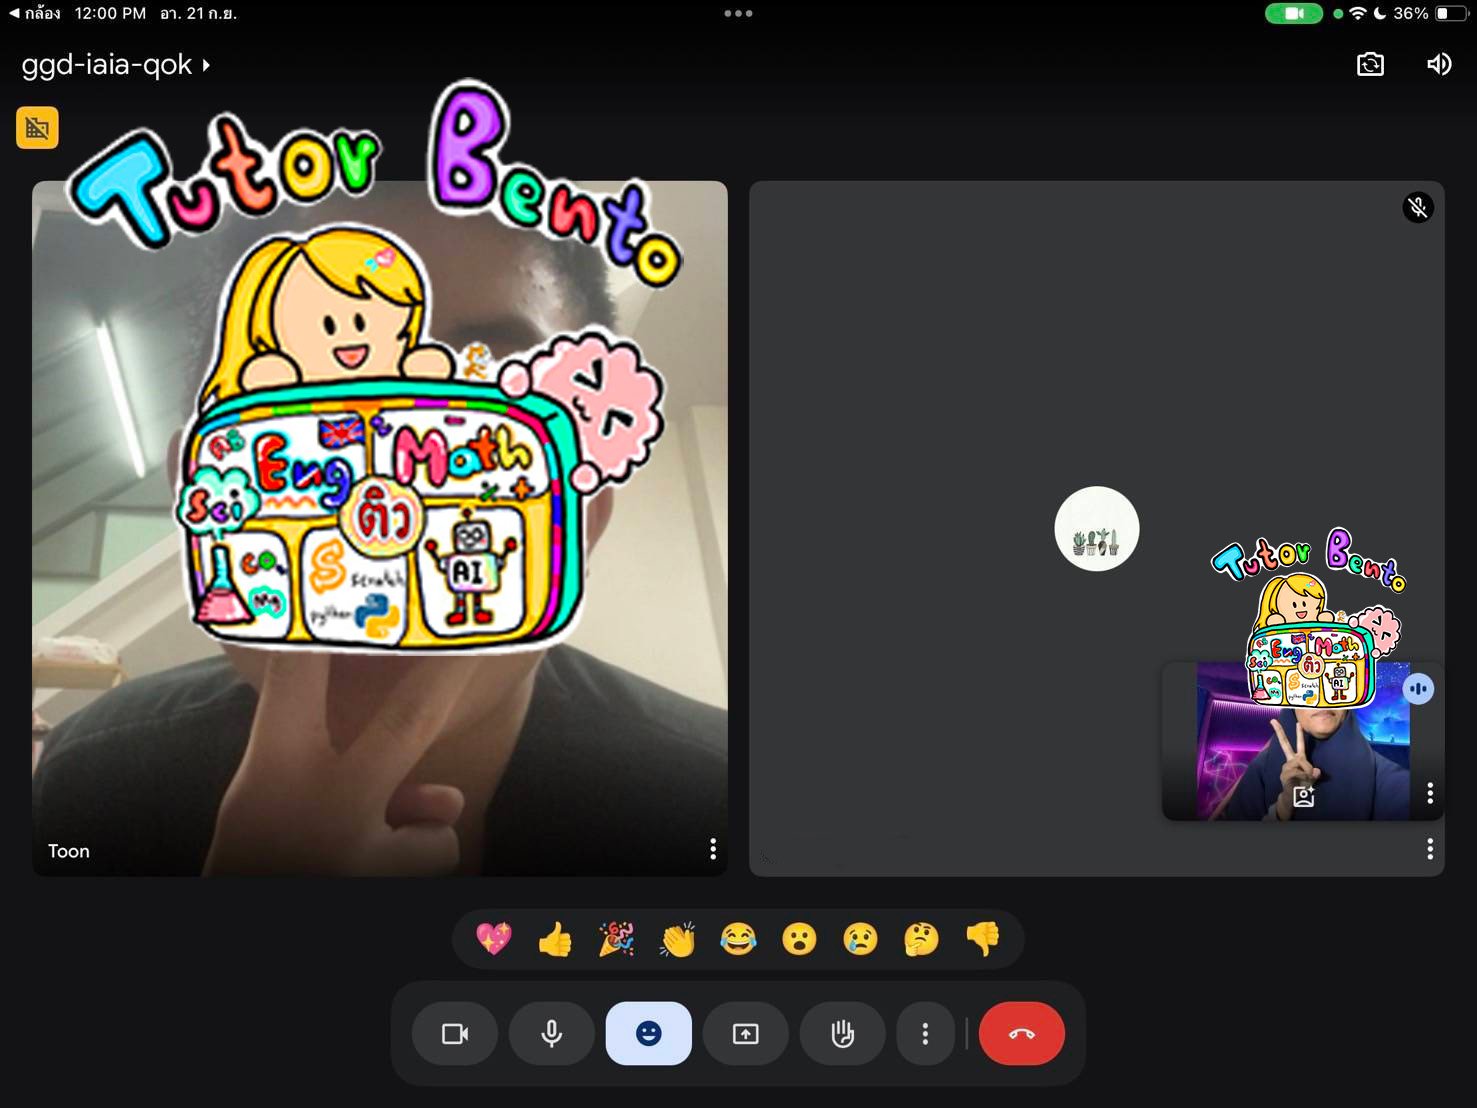
Task: Open the self-view thumbnail options menu
Action: coord(1429,793)
